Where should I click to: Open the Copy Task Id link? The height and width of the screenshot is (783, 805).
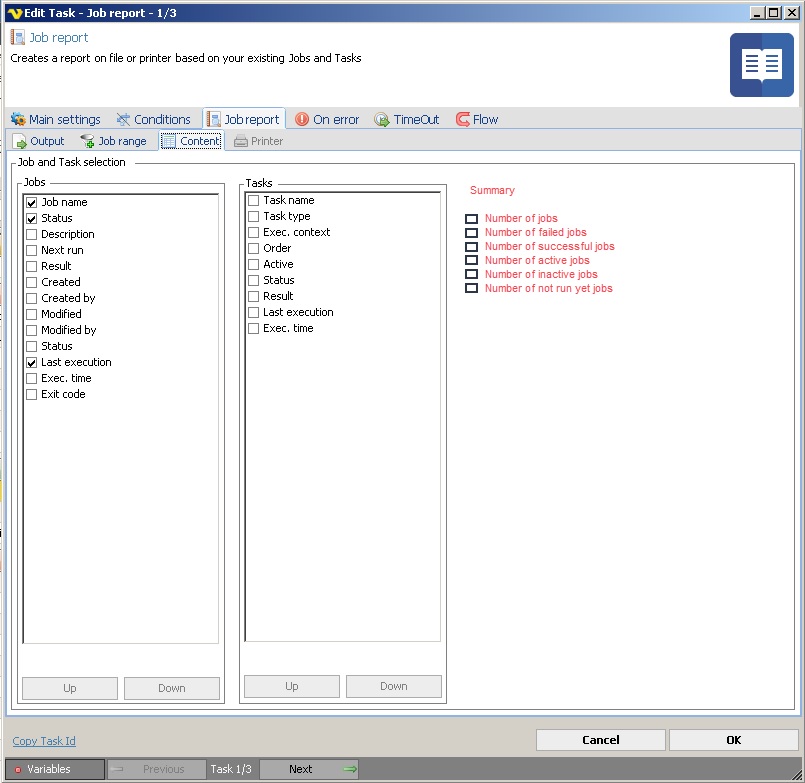click(44, 741)
